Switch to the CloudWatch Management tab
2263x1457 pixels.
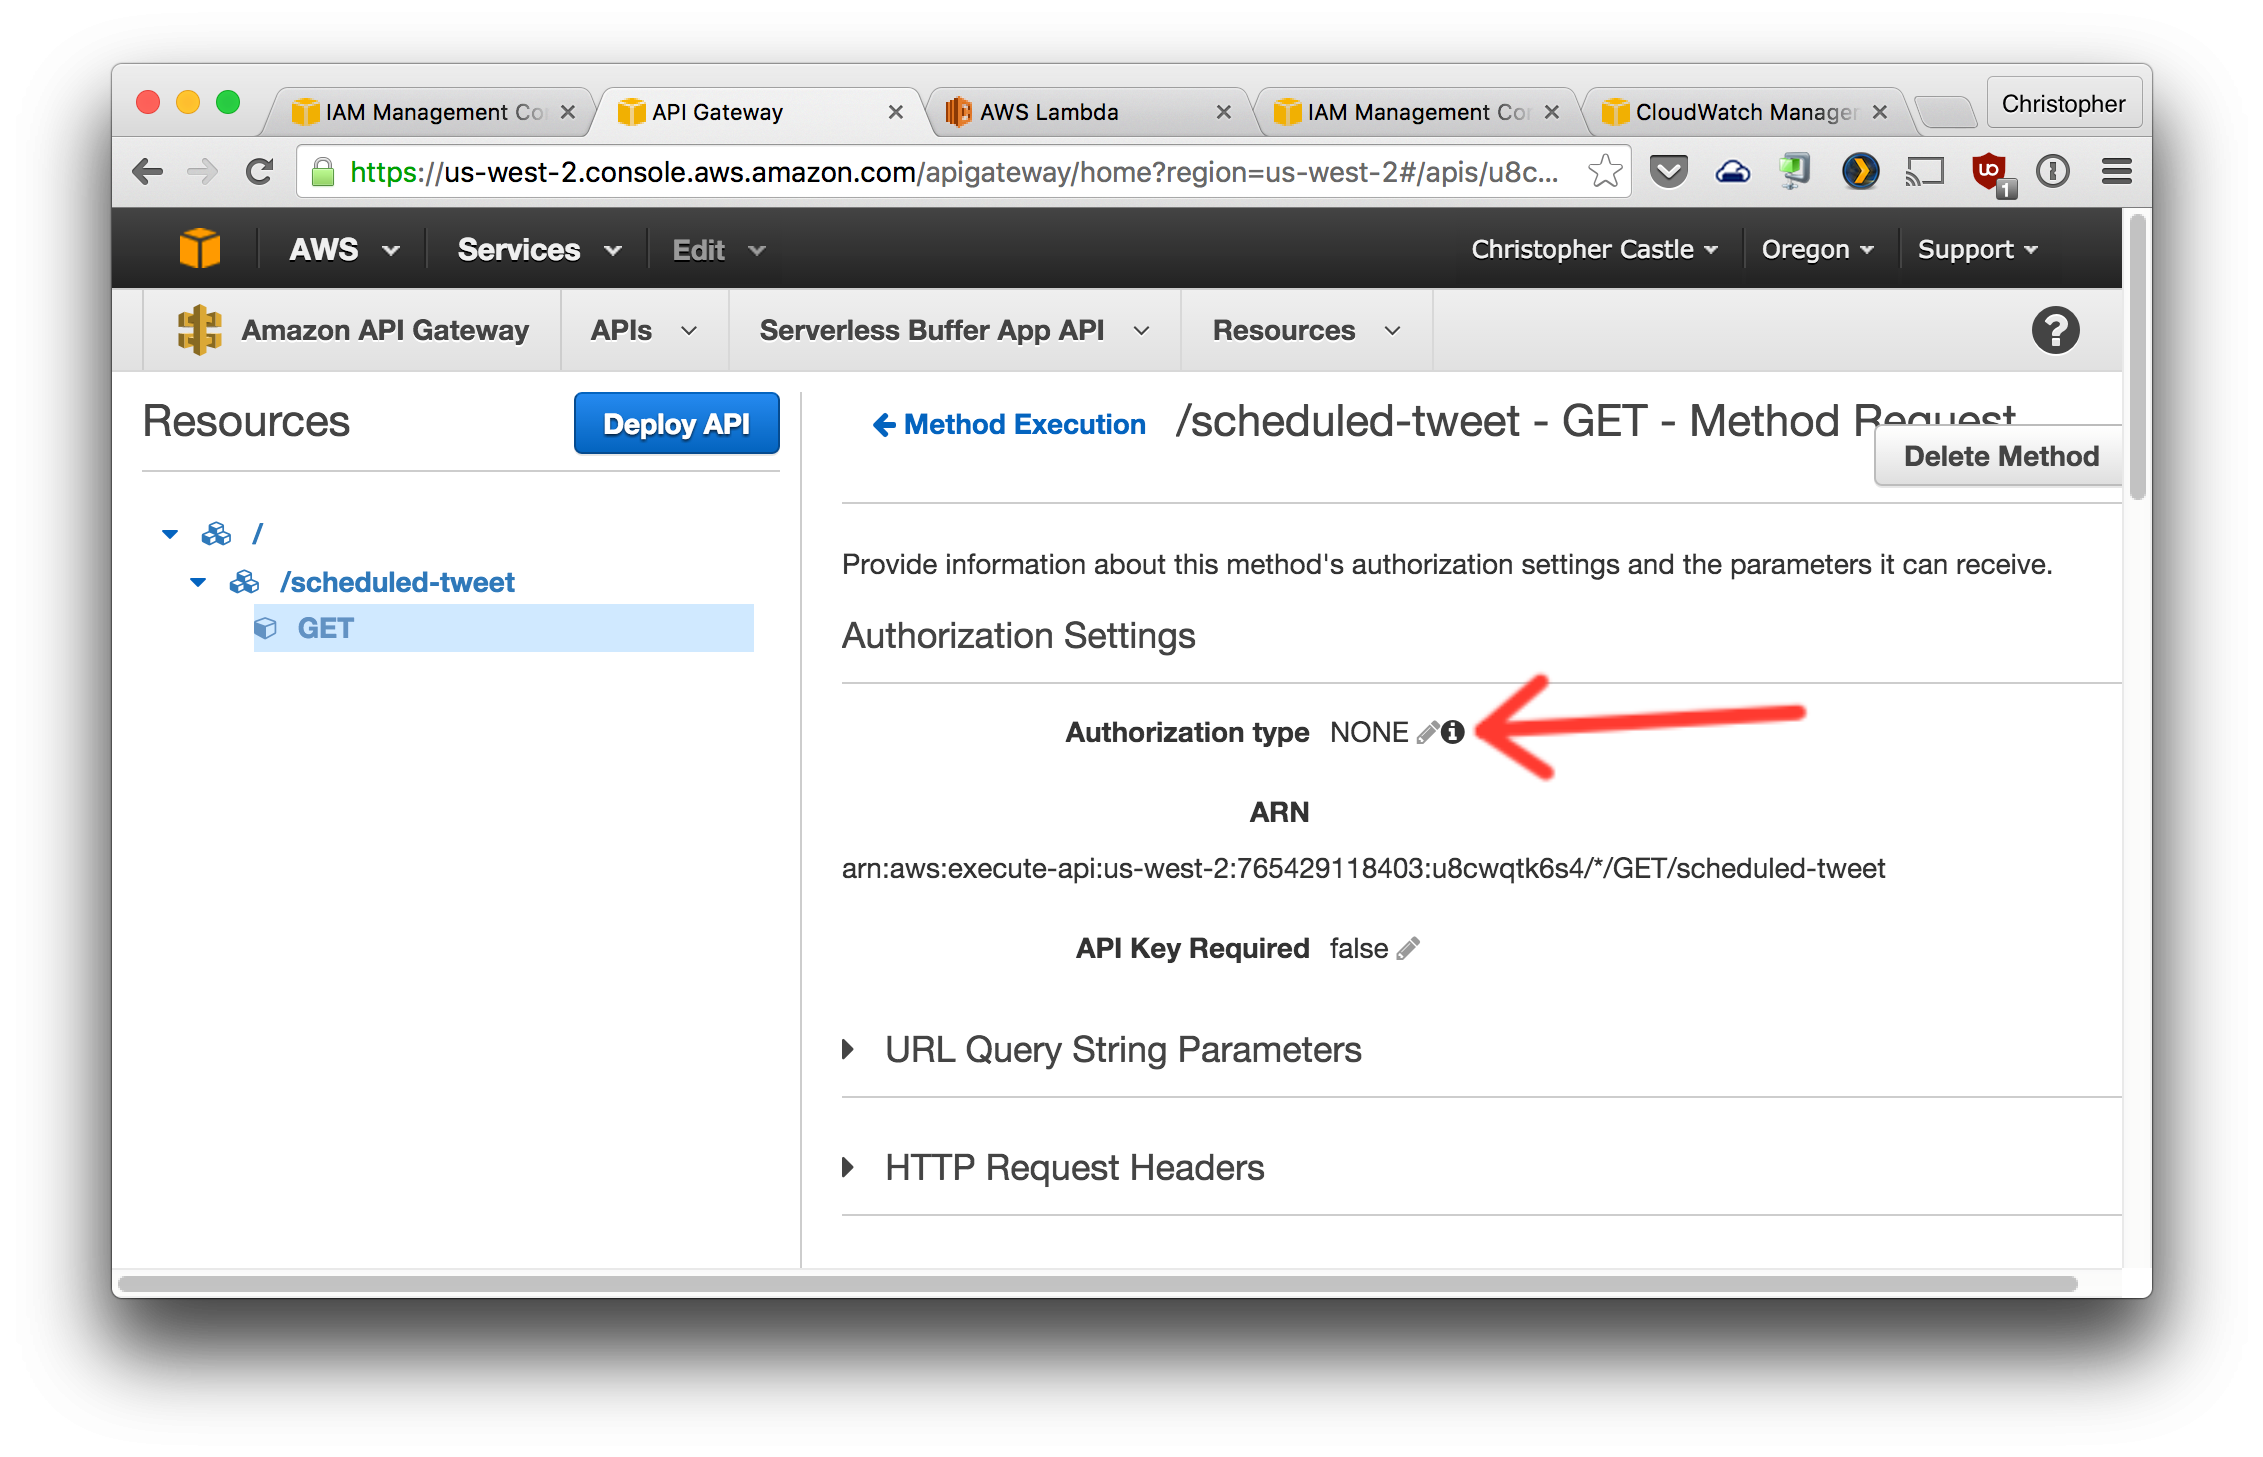click(1744, 112)
